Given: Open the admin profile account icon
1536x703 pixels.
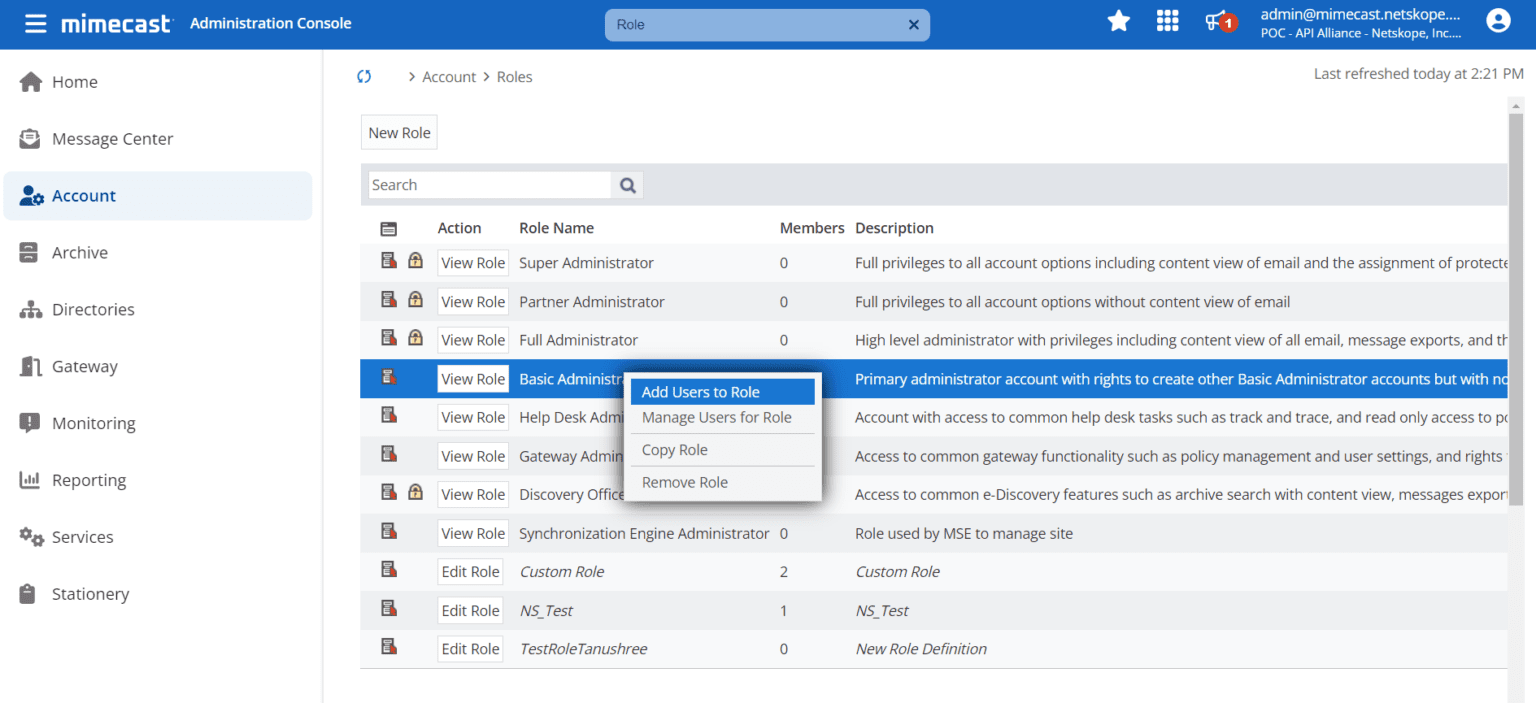Looking at the screenshot, I should coord(1498,20).
